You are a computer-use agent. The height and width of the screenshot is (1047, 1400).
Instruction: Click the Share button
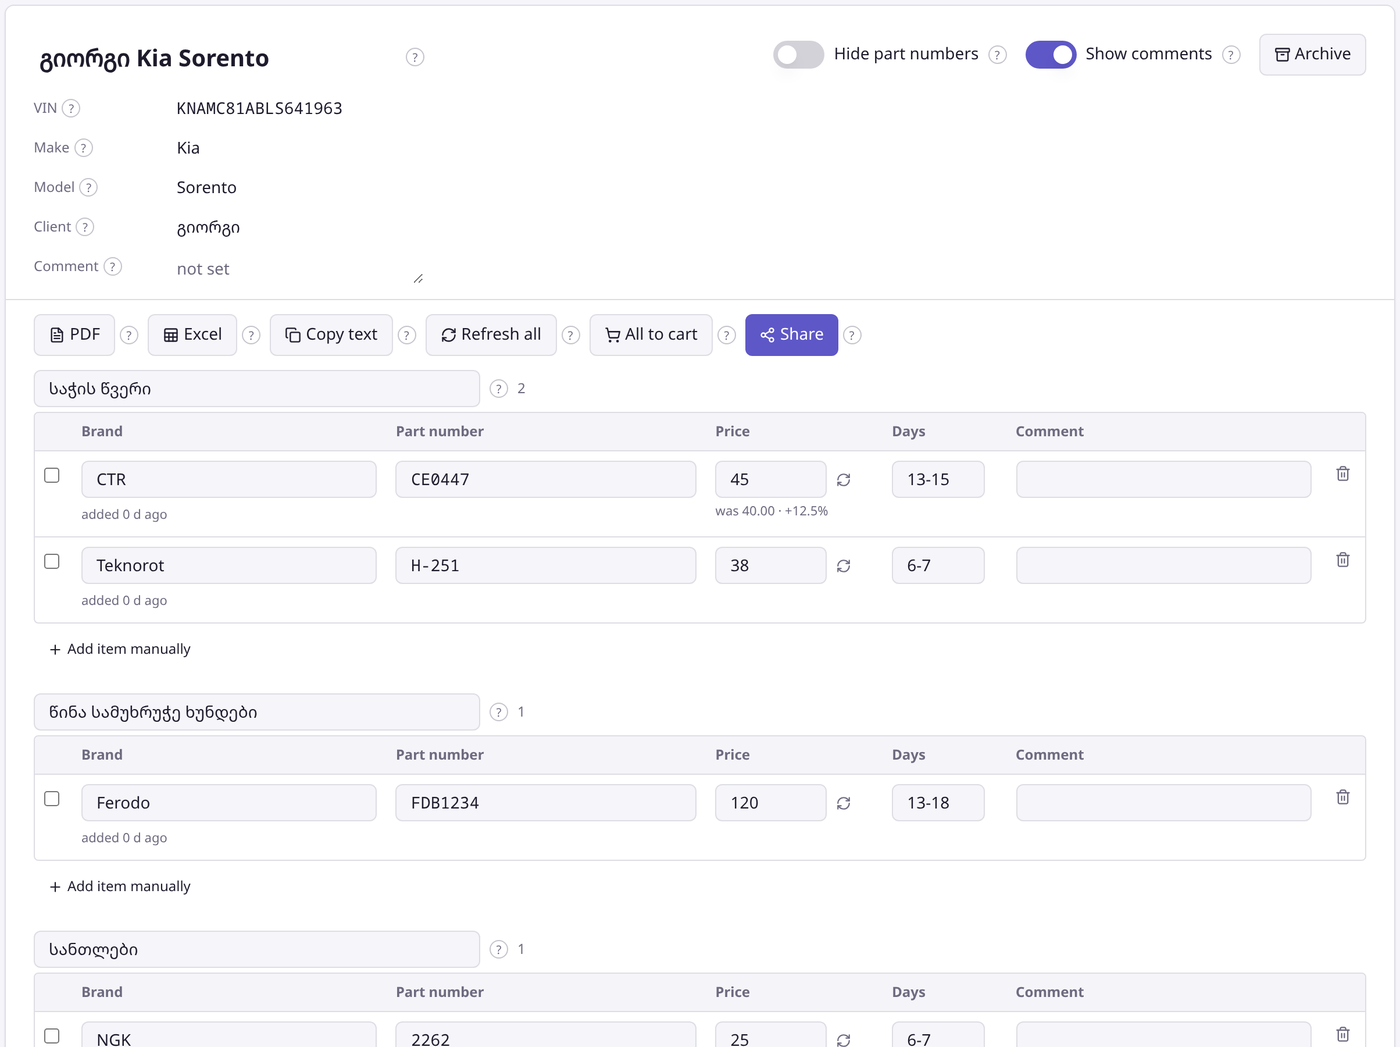(791, 335)
